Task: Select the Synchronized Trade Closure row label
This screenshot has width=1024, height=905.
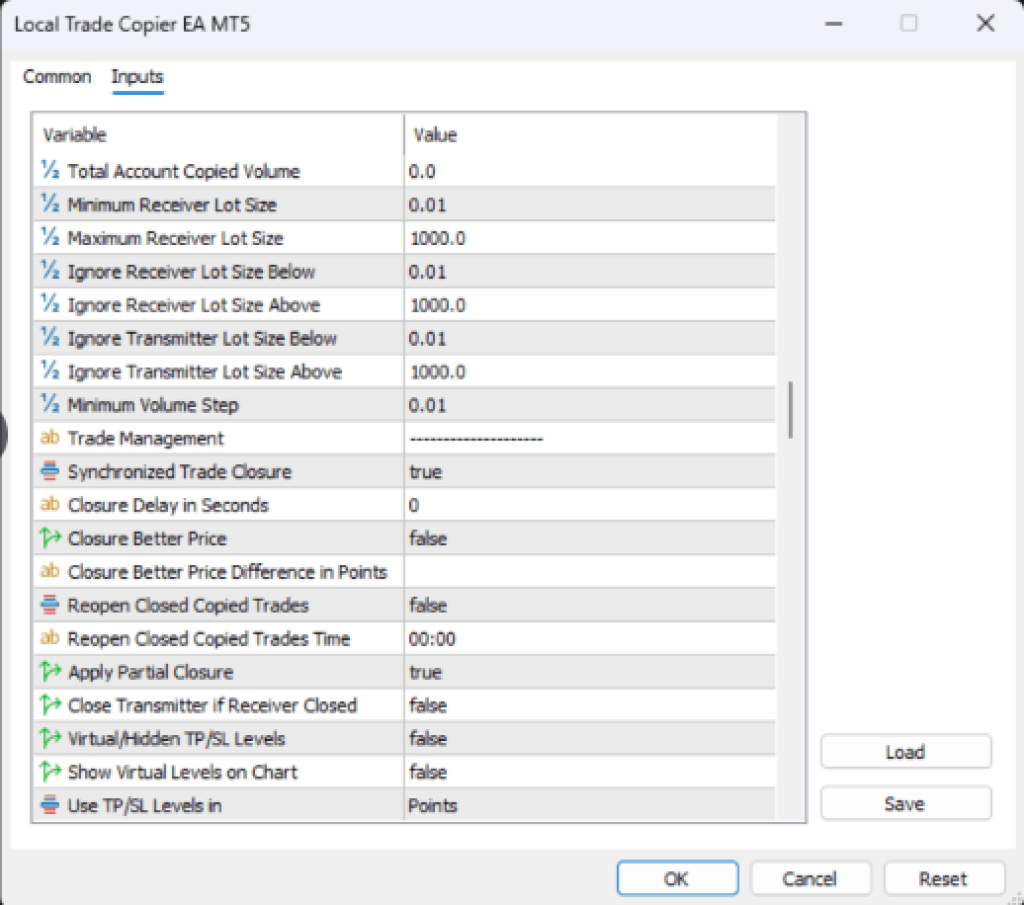Action: point(180,471)
